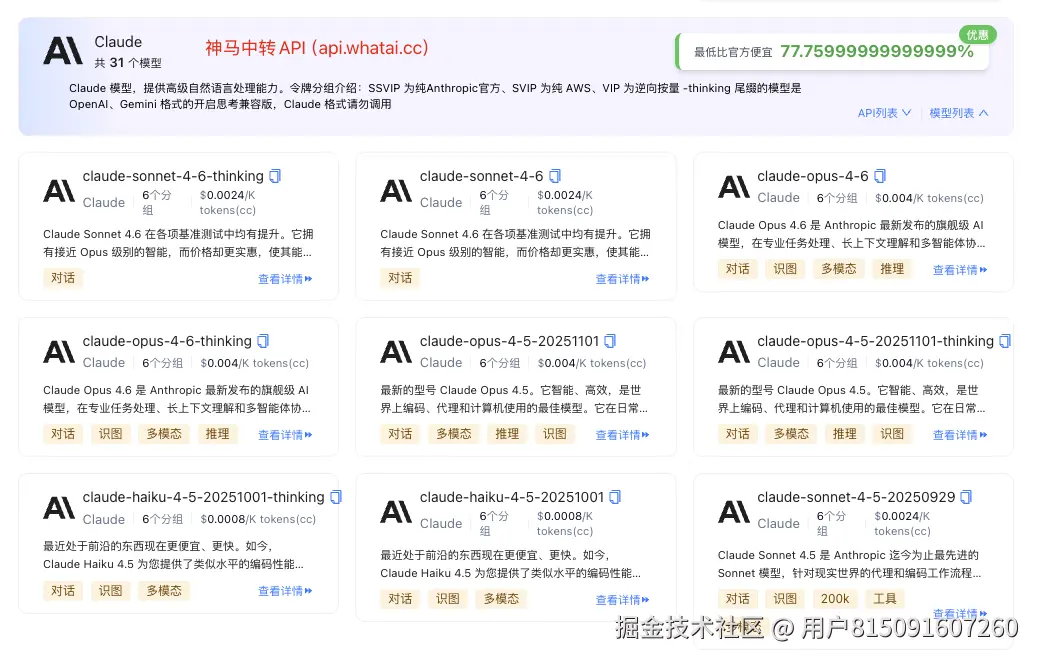
Task: Click the claude-haiku-4-5-20251001 model title
Action: coord(512,497)
